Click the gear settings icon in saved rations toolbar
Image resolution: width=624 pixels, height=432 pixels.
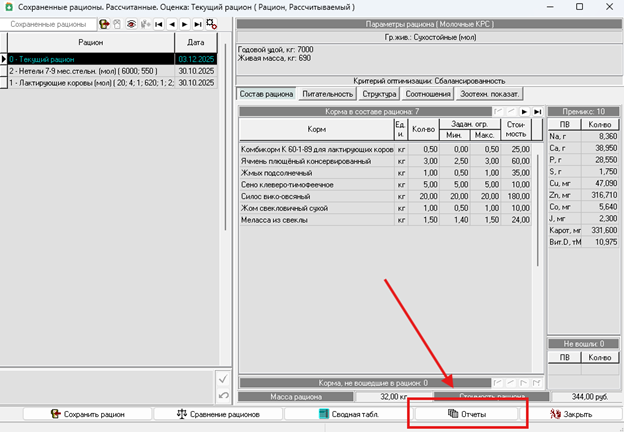(212, 24)
